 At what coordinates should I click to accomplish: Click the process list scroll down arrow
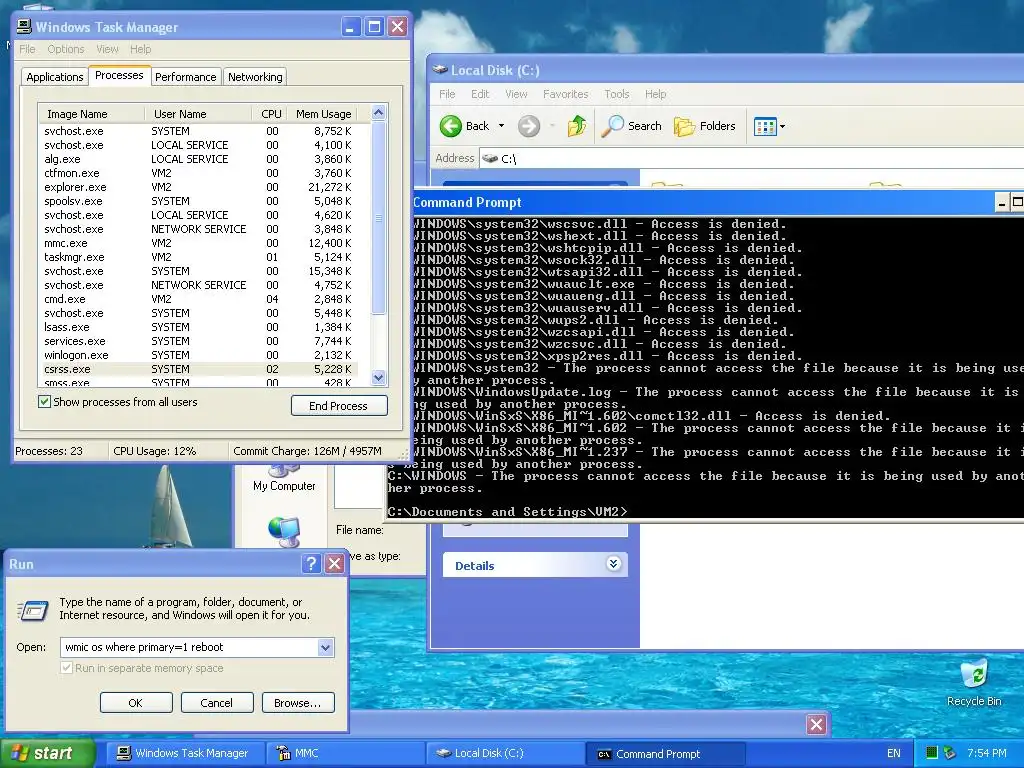(x=378, y=377)
